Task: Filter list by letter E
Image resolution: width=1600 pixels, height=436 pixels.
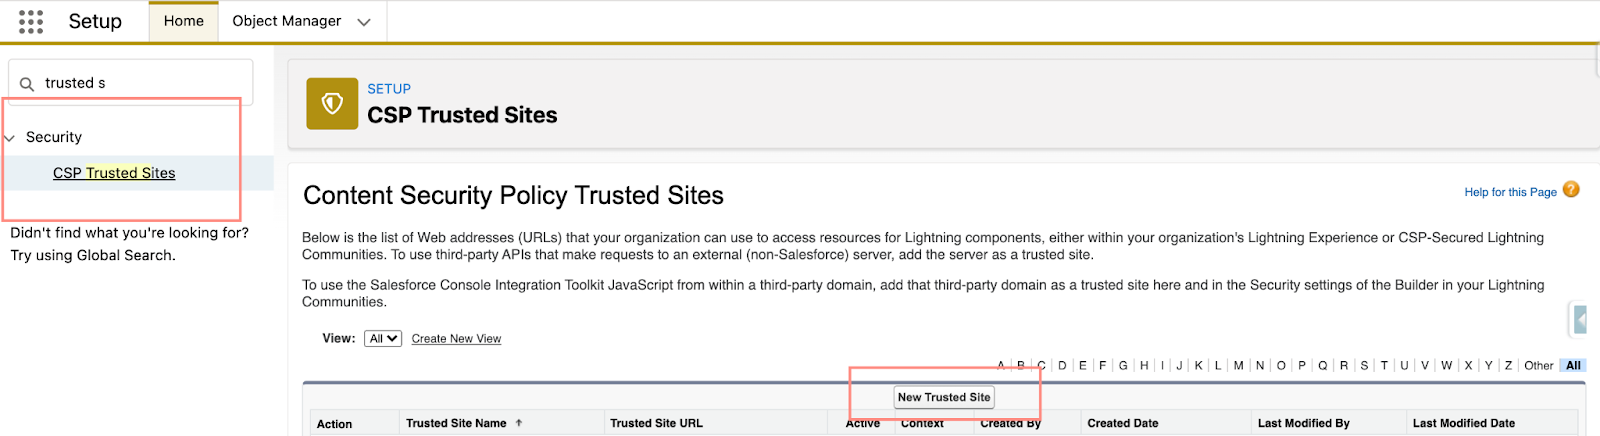Action: pyautogui.click(x=1082, y=366)
